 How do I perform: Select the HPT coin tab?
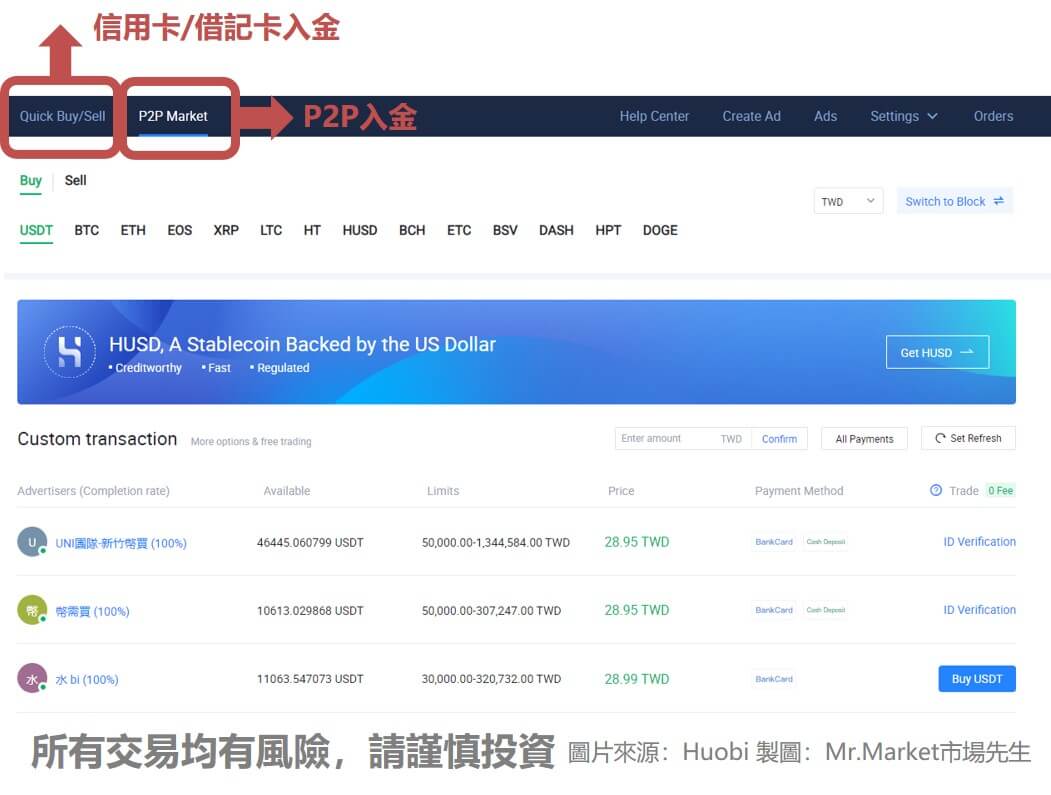[x=608, y=231]
